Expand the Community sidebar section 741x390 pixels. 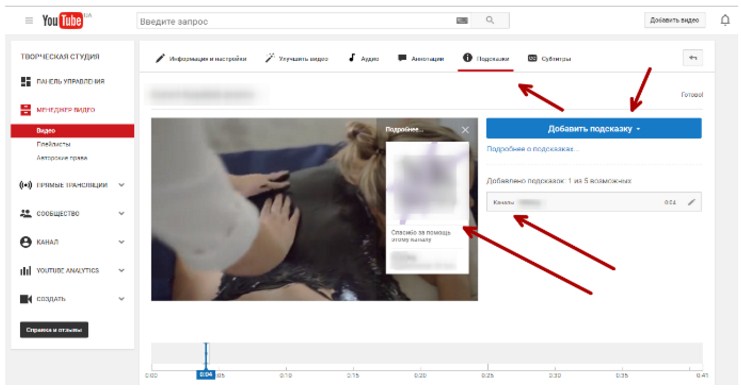[121, 213]
